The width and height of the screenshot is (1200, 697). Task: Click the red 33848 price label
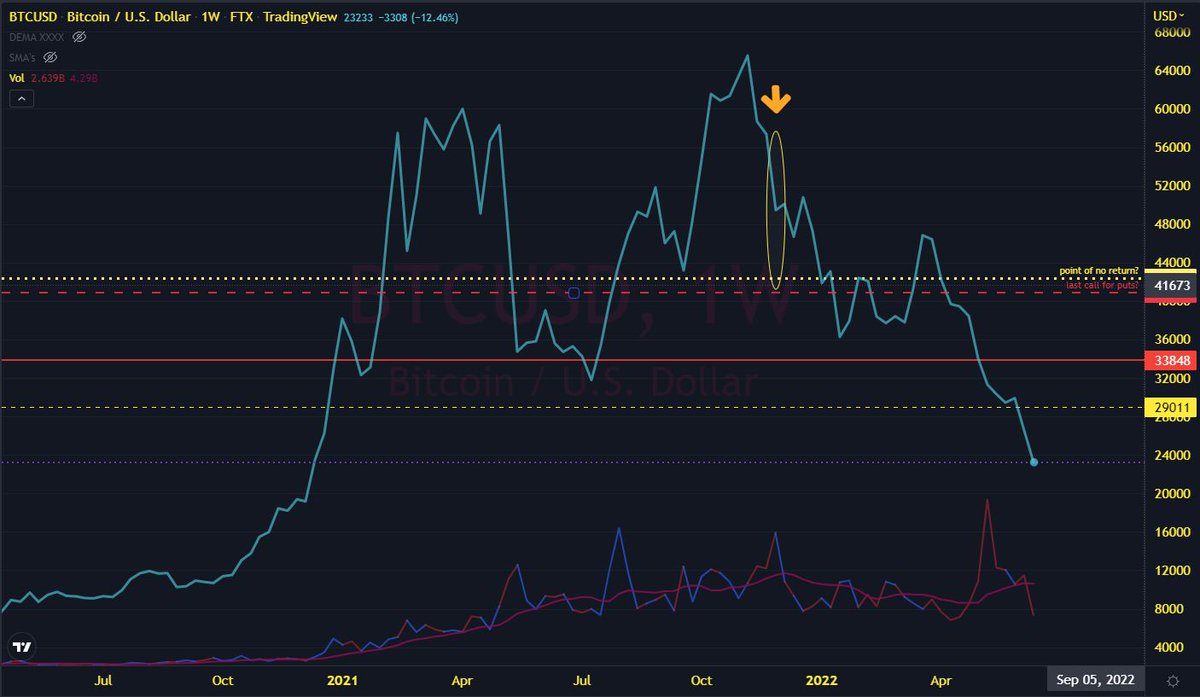pyautogui.click(x=1171, y=360)
